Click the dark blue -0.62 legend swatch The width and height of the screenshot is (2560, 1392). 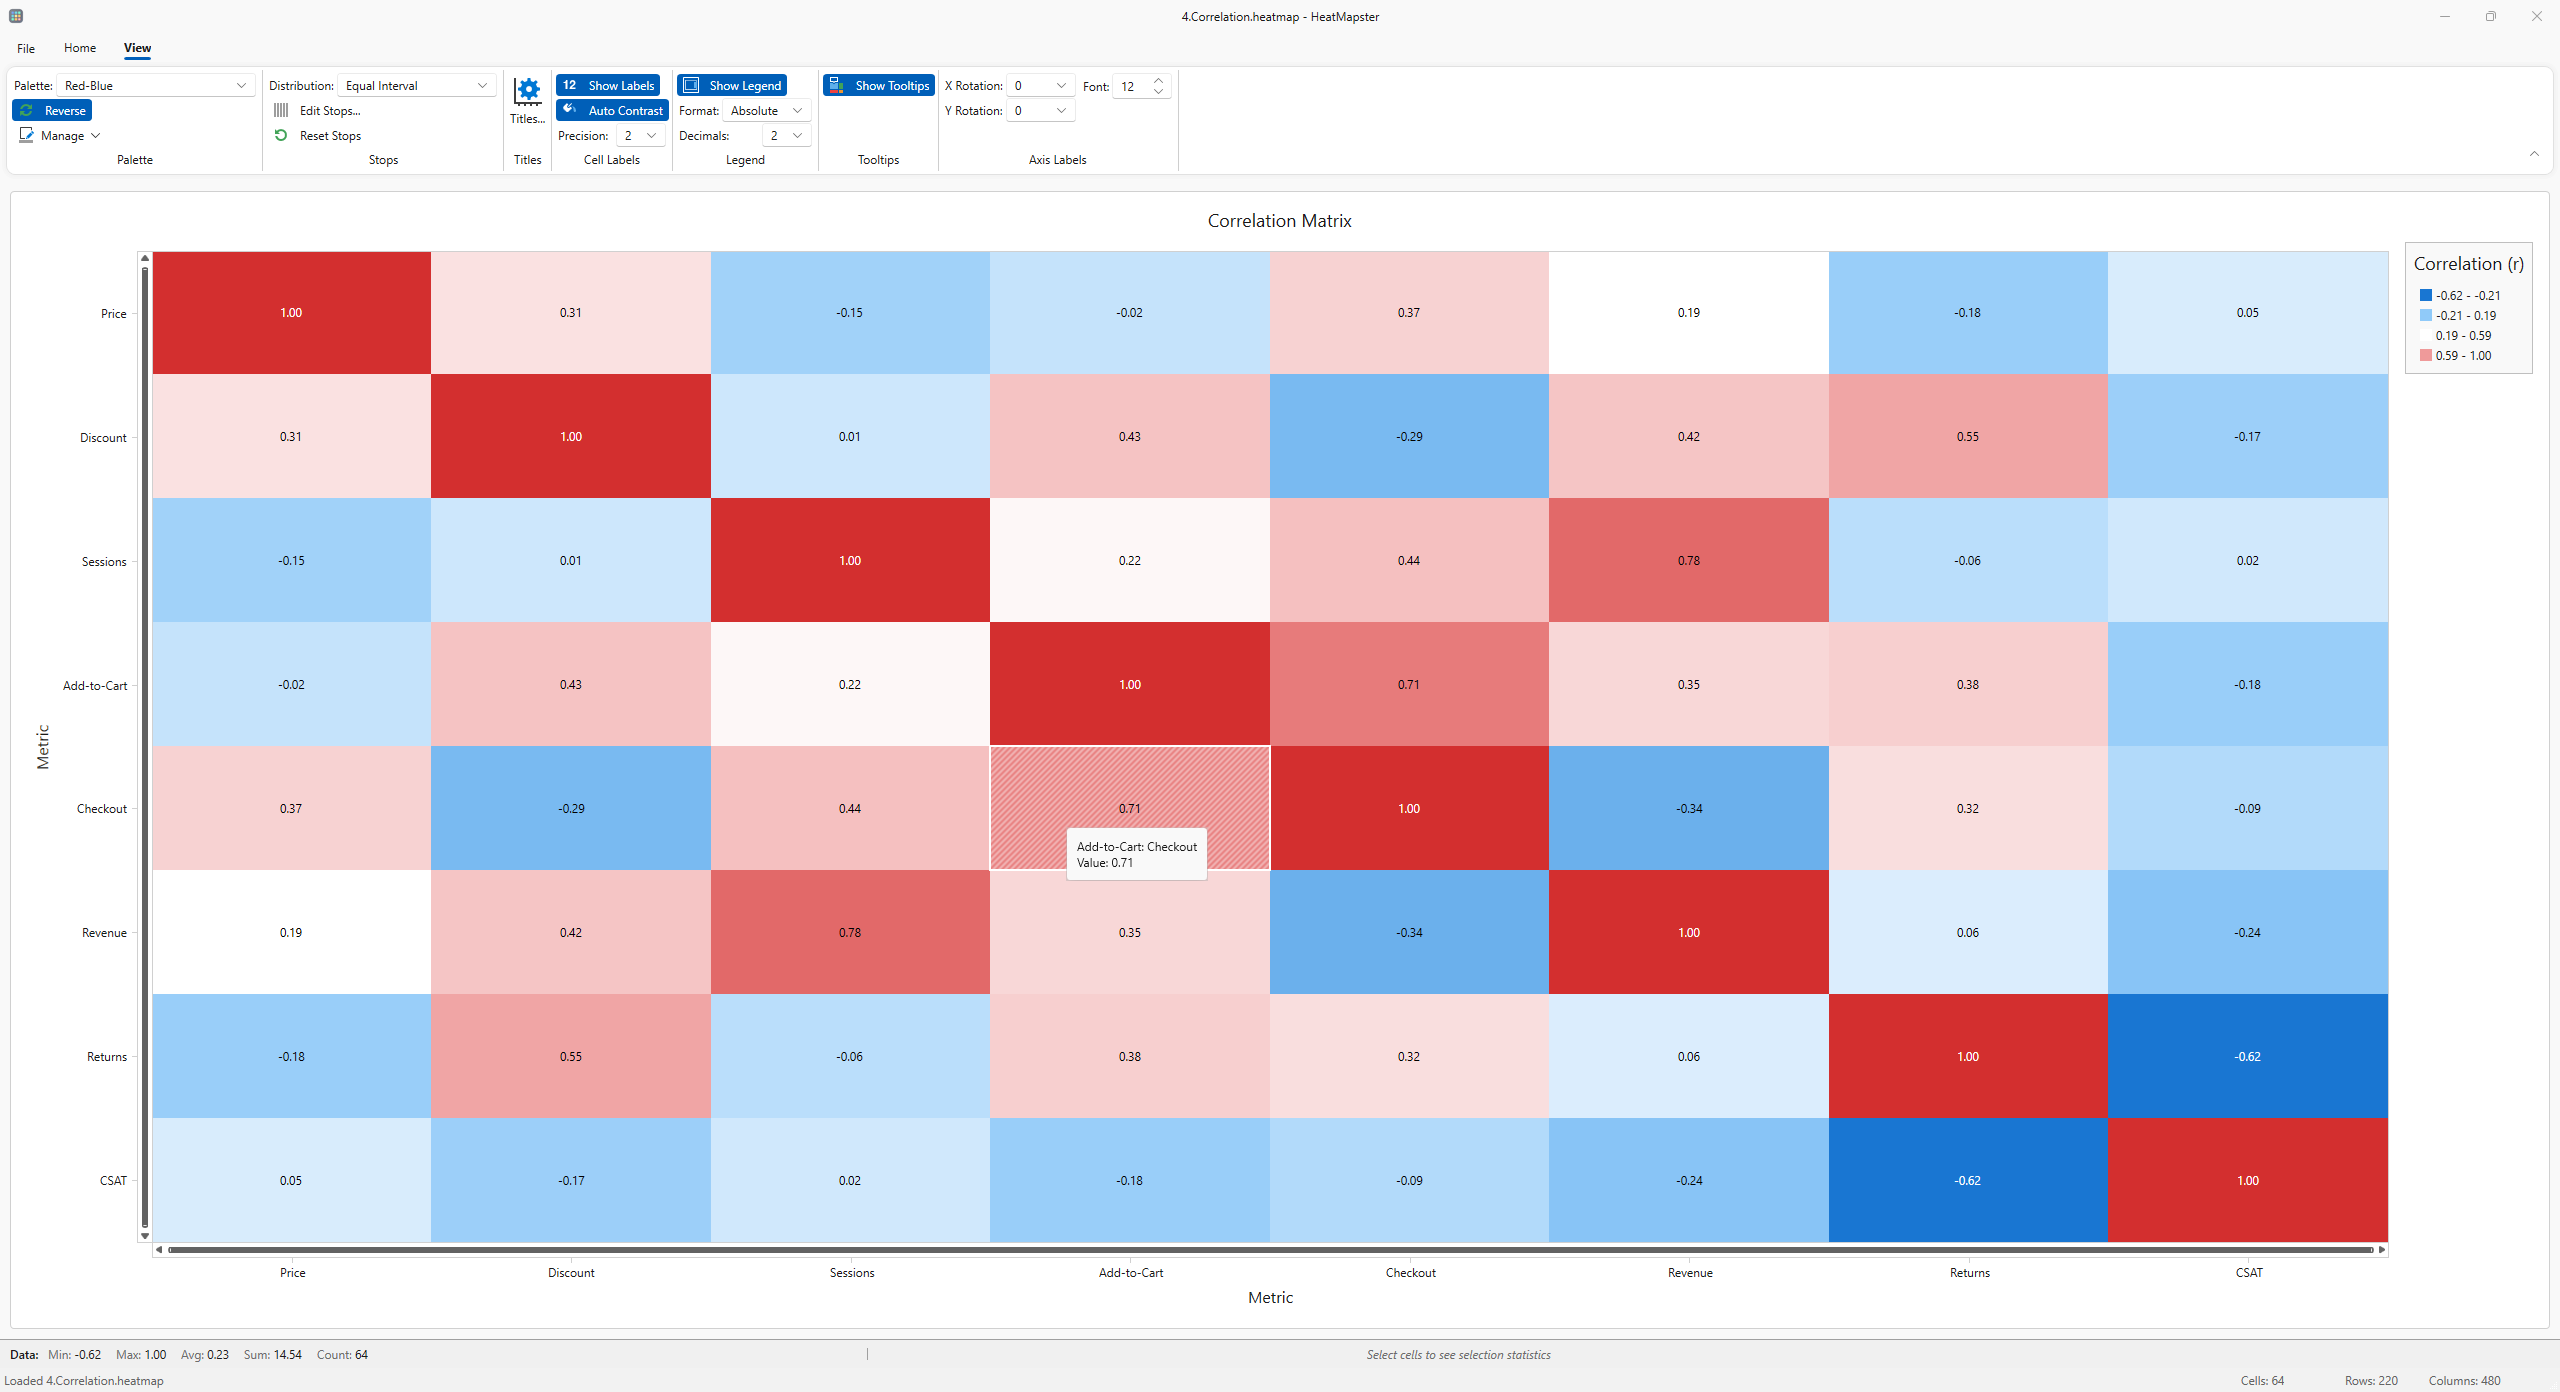[x=2426, y=295]
